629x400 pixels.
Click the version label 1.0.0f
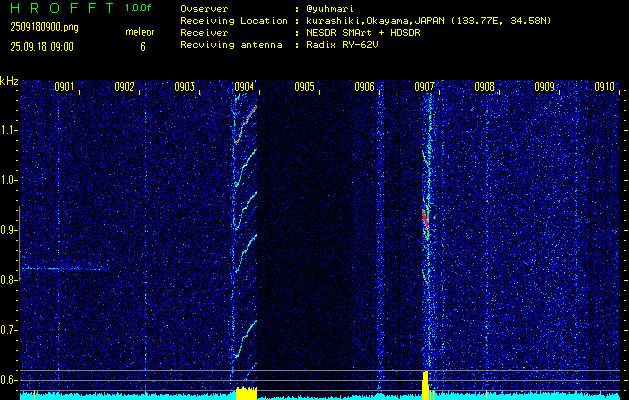pos(138,8)
